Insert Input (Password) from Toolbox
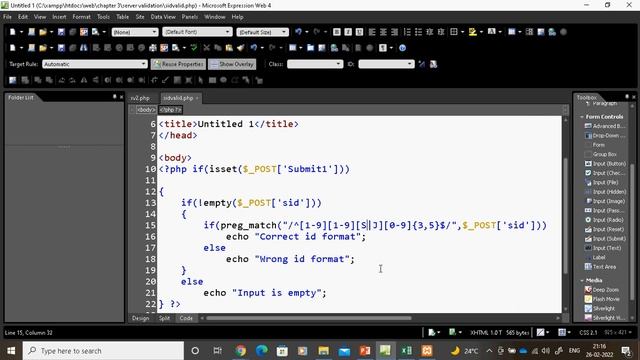Viewport: 640px width, 360px height. click(x=604, y=211)
